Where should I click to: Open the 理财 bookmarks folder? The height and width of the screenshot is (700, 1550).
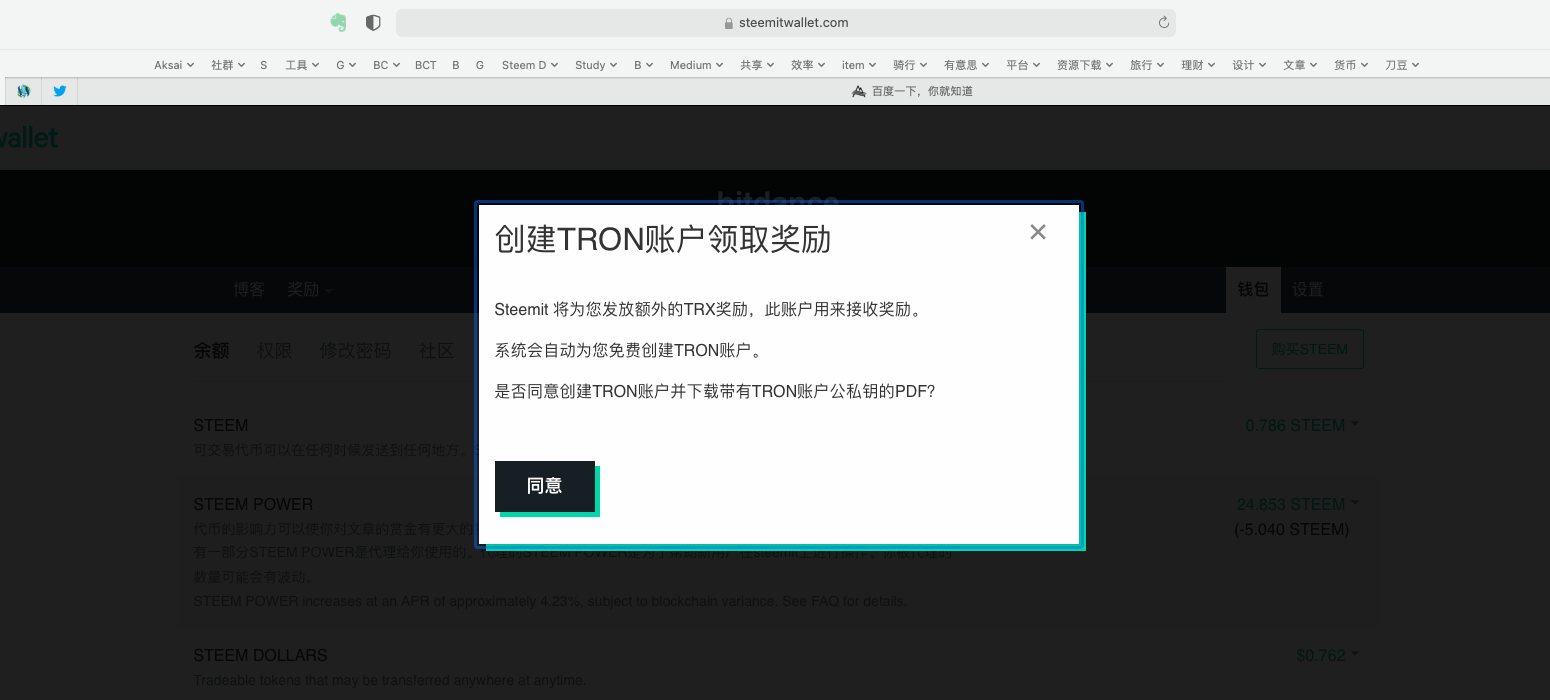point(1198,65)
